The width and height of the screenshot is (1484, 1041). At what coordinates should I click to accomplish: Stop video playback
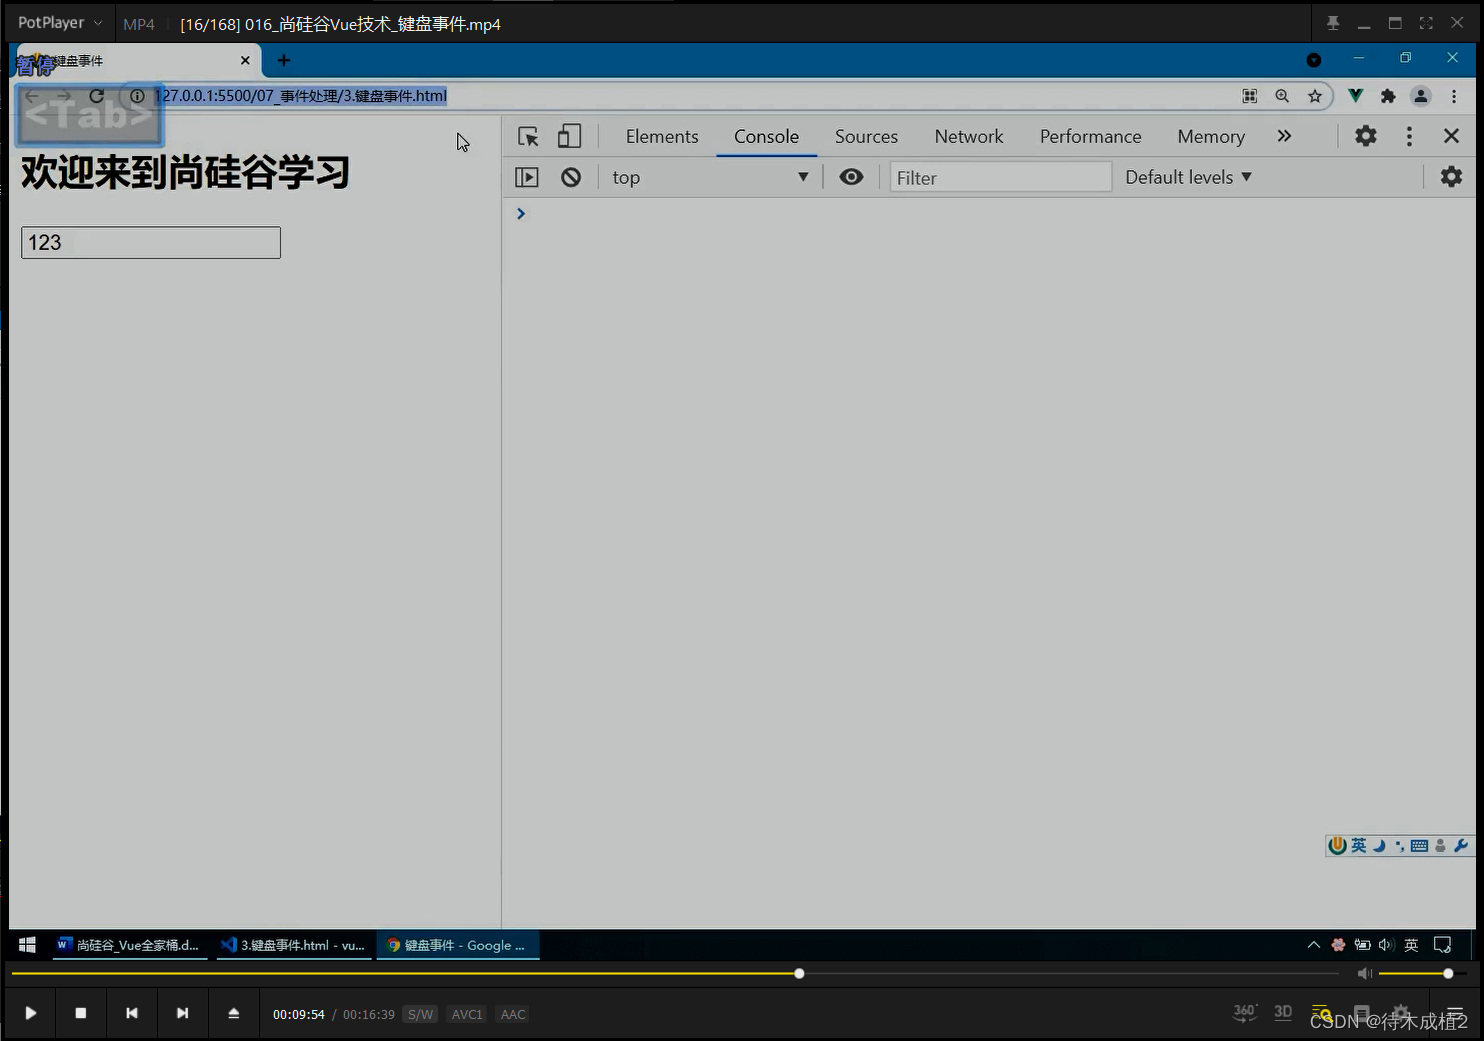[x=81, y=1013]
